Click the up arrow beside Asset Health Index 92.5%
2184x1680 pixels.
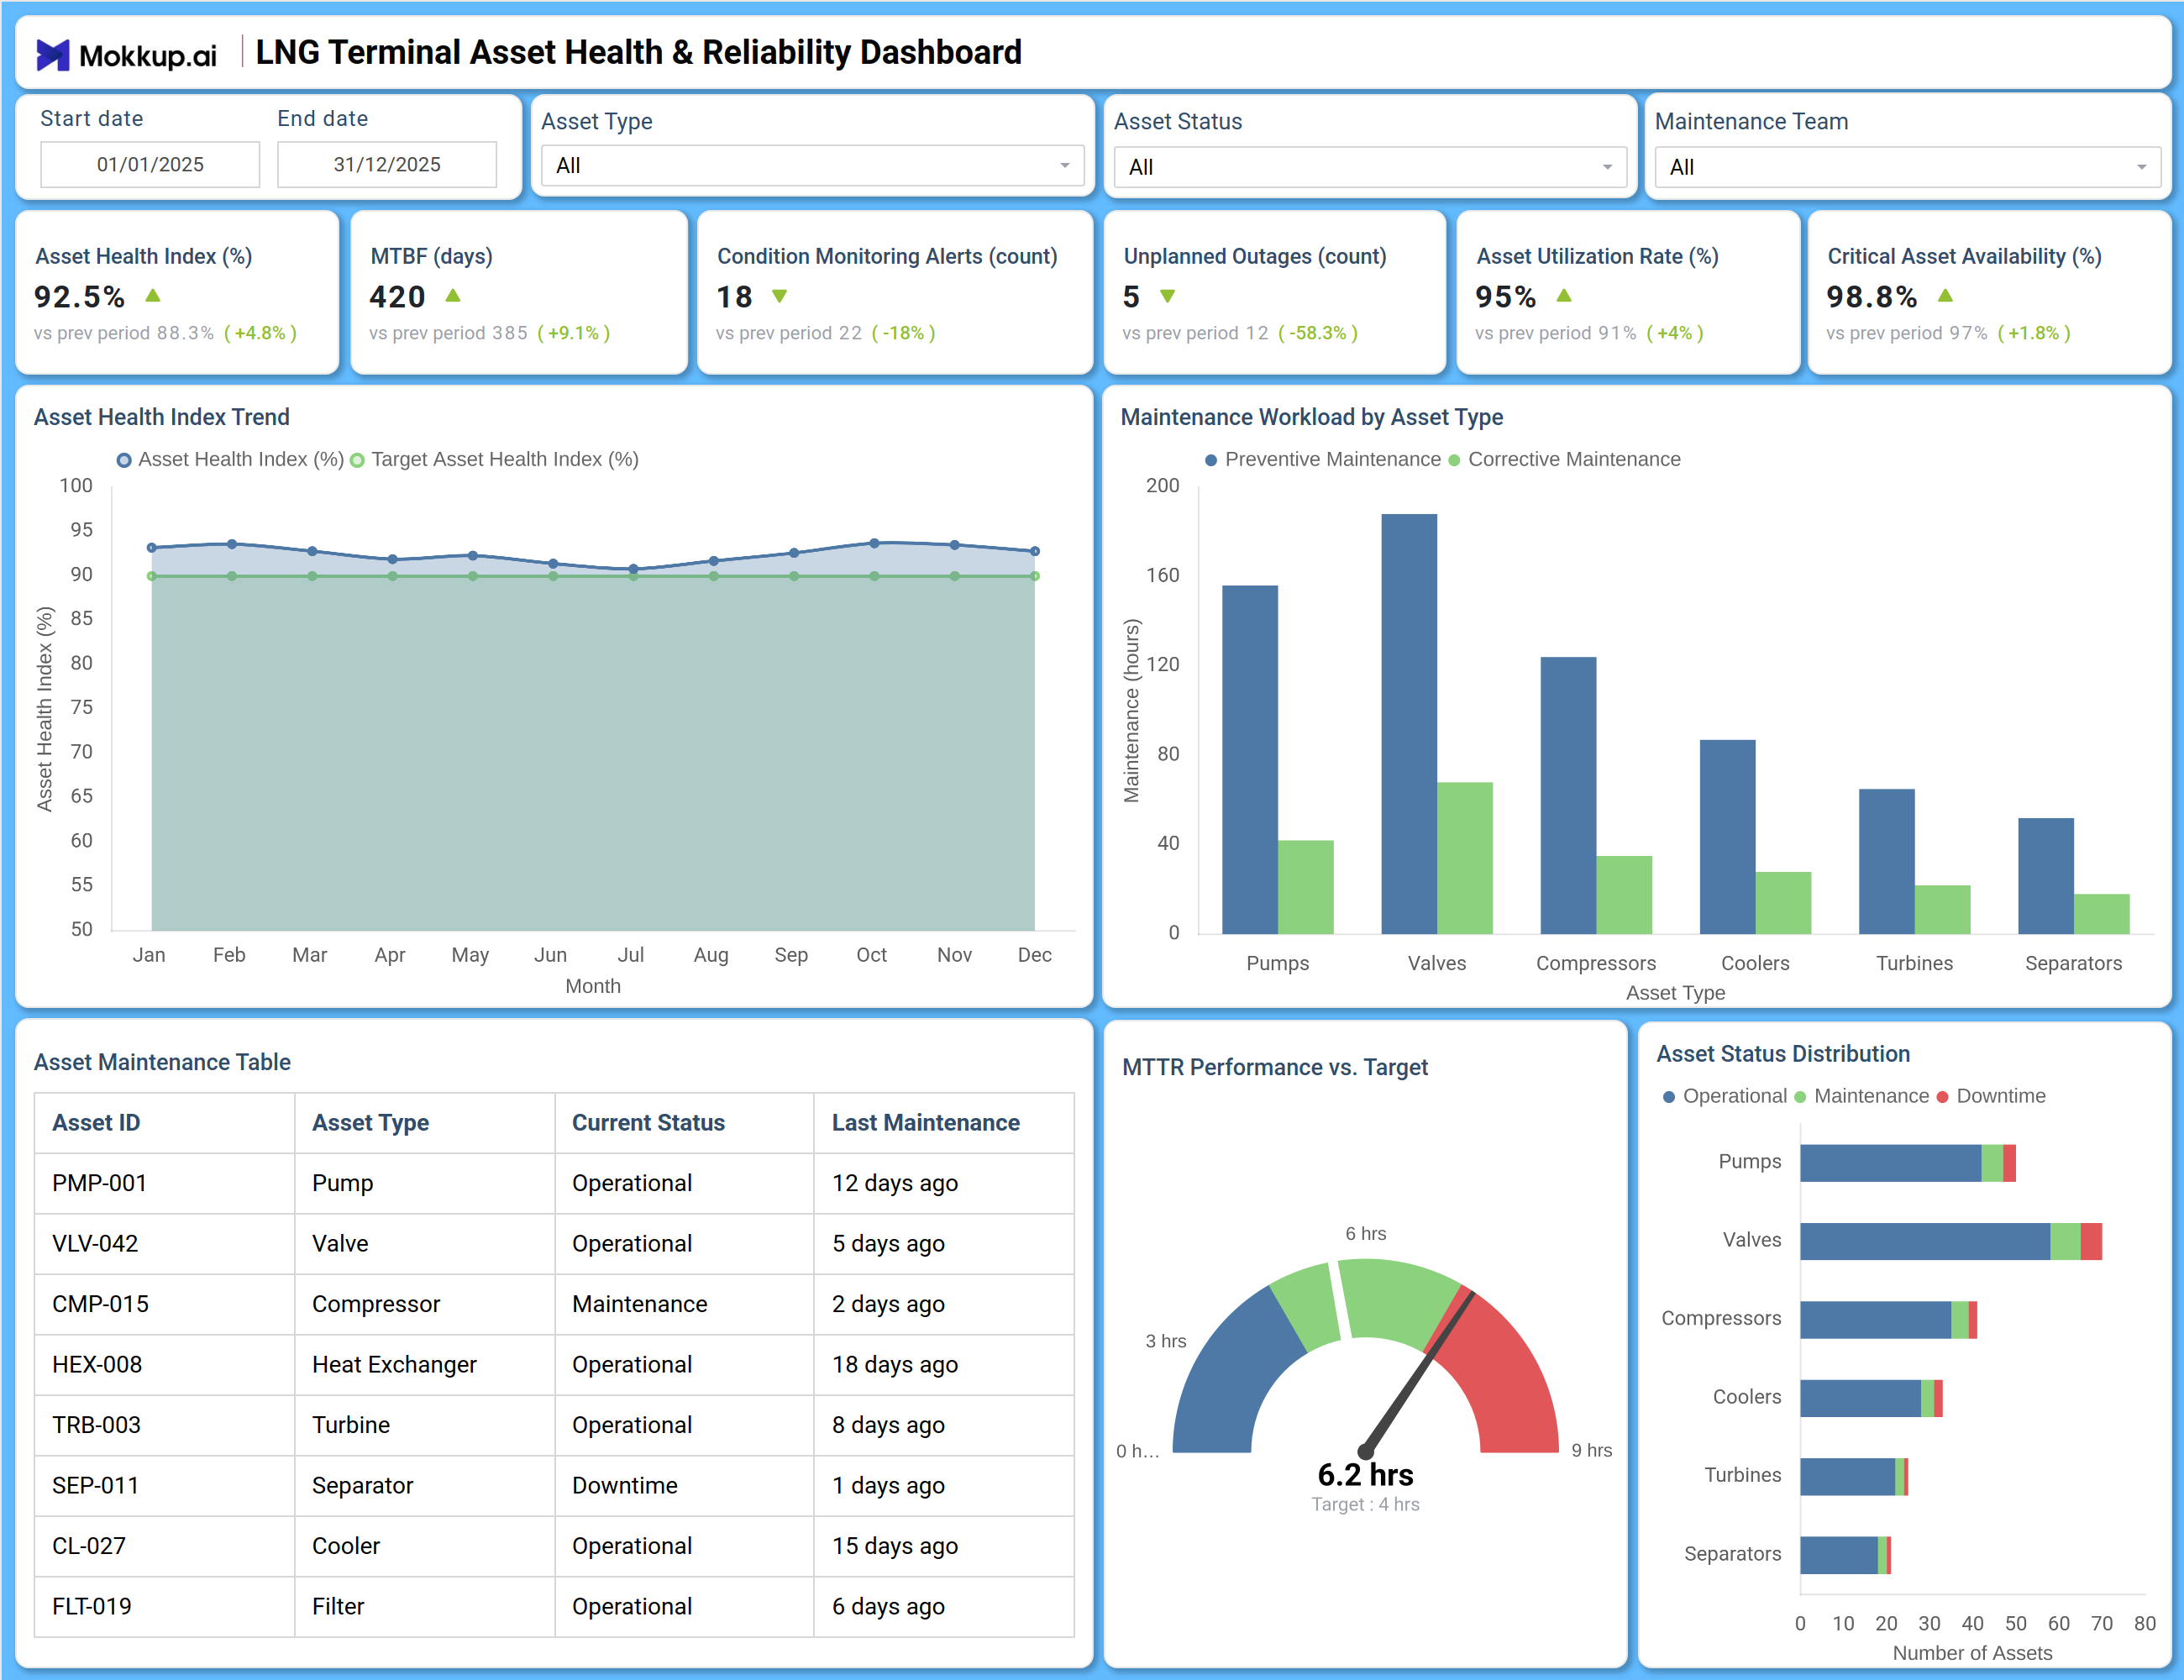(x=153, y=296)
